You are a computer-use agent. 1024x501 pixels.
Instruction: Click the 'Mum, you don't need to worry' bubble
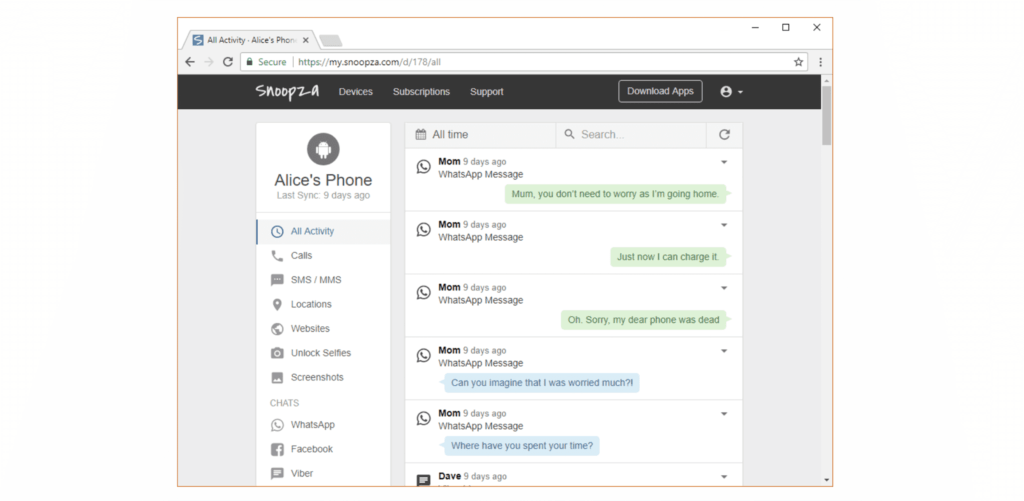(x=616, y=194)
